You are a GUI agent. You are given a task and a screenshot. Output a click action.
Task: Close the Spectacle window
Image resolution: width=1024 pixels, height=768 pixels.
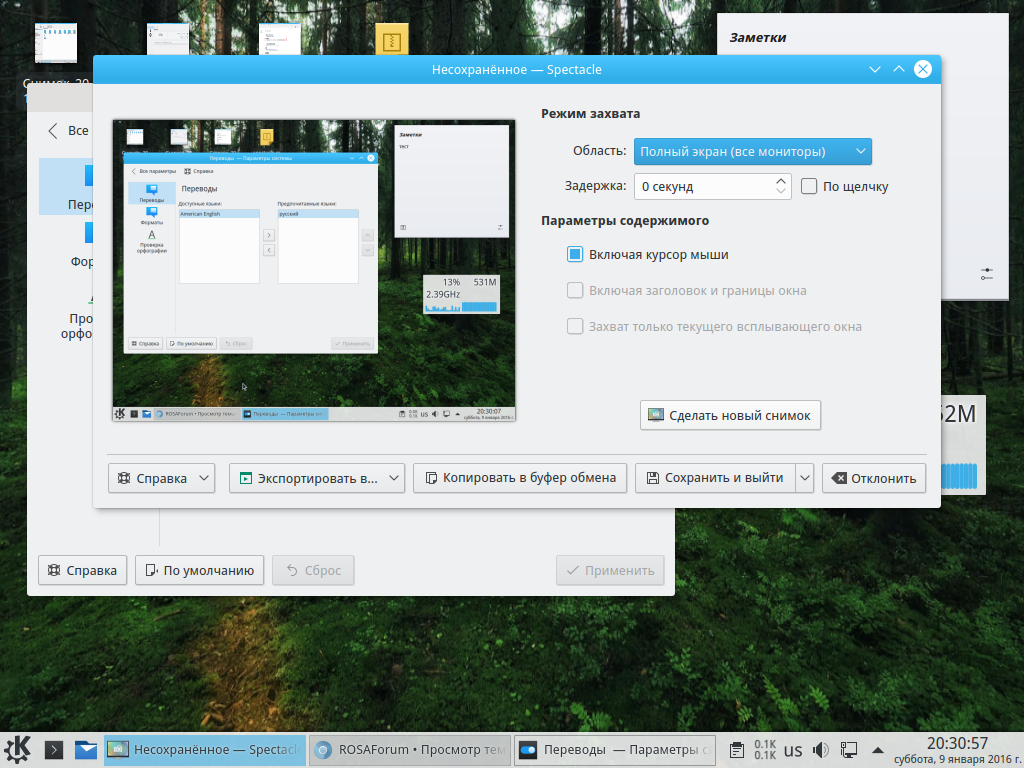pyautogui.click(x=923, y=69)
